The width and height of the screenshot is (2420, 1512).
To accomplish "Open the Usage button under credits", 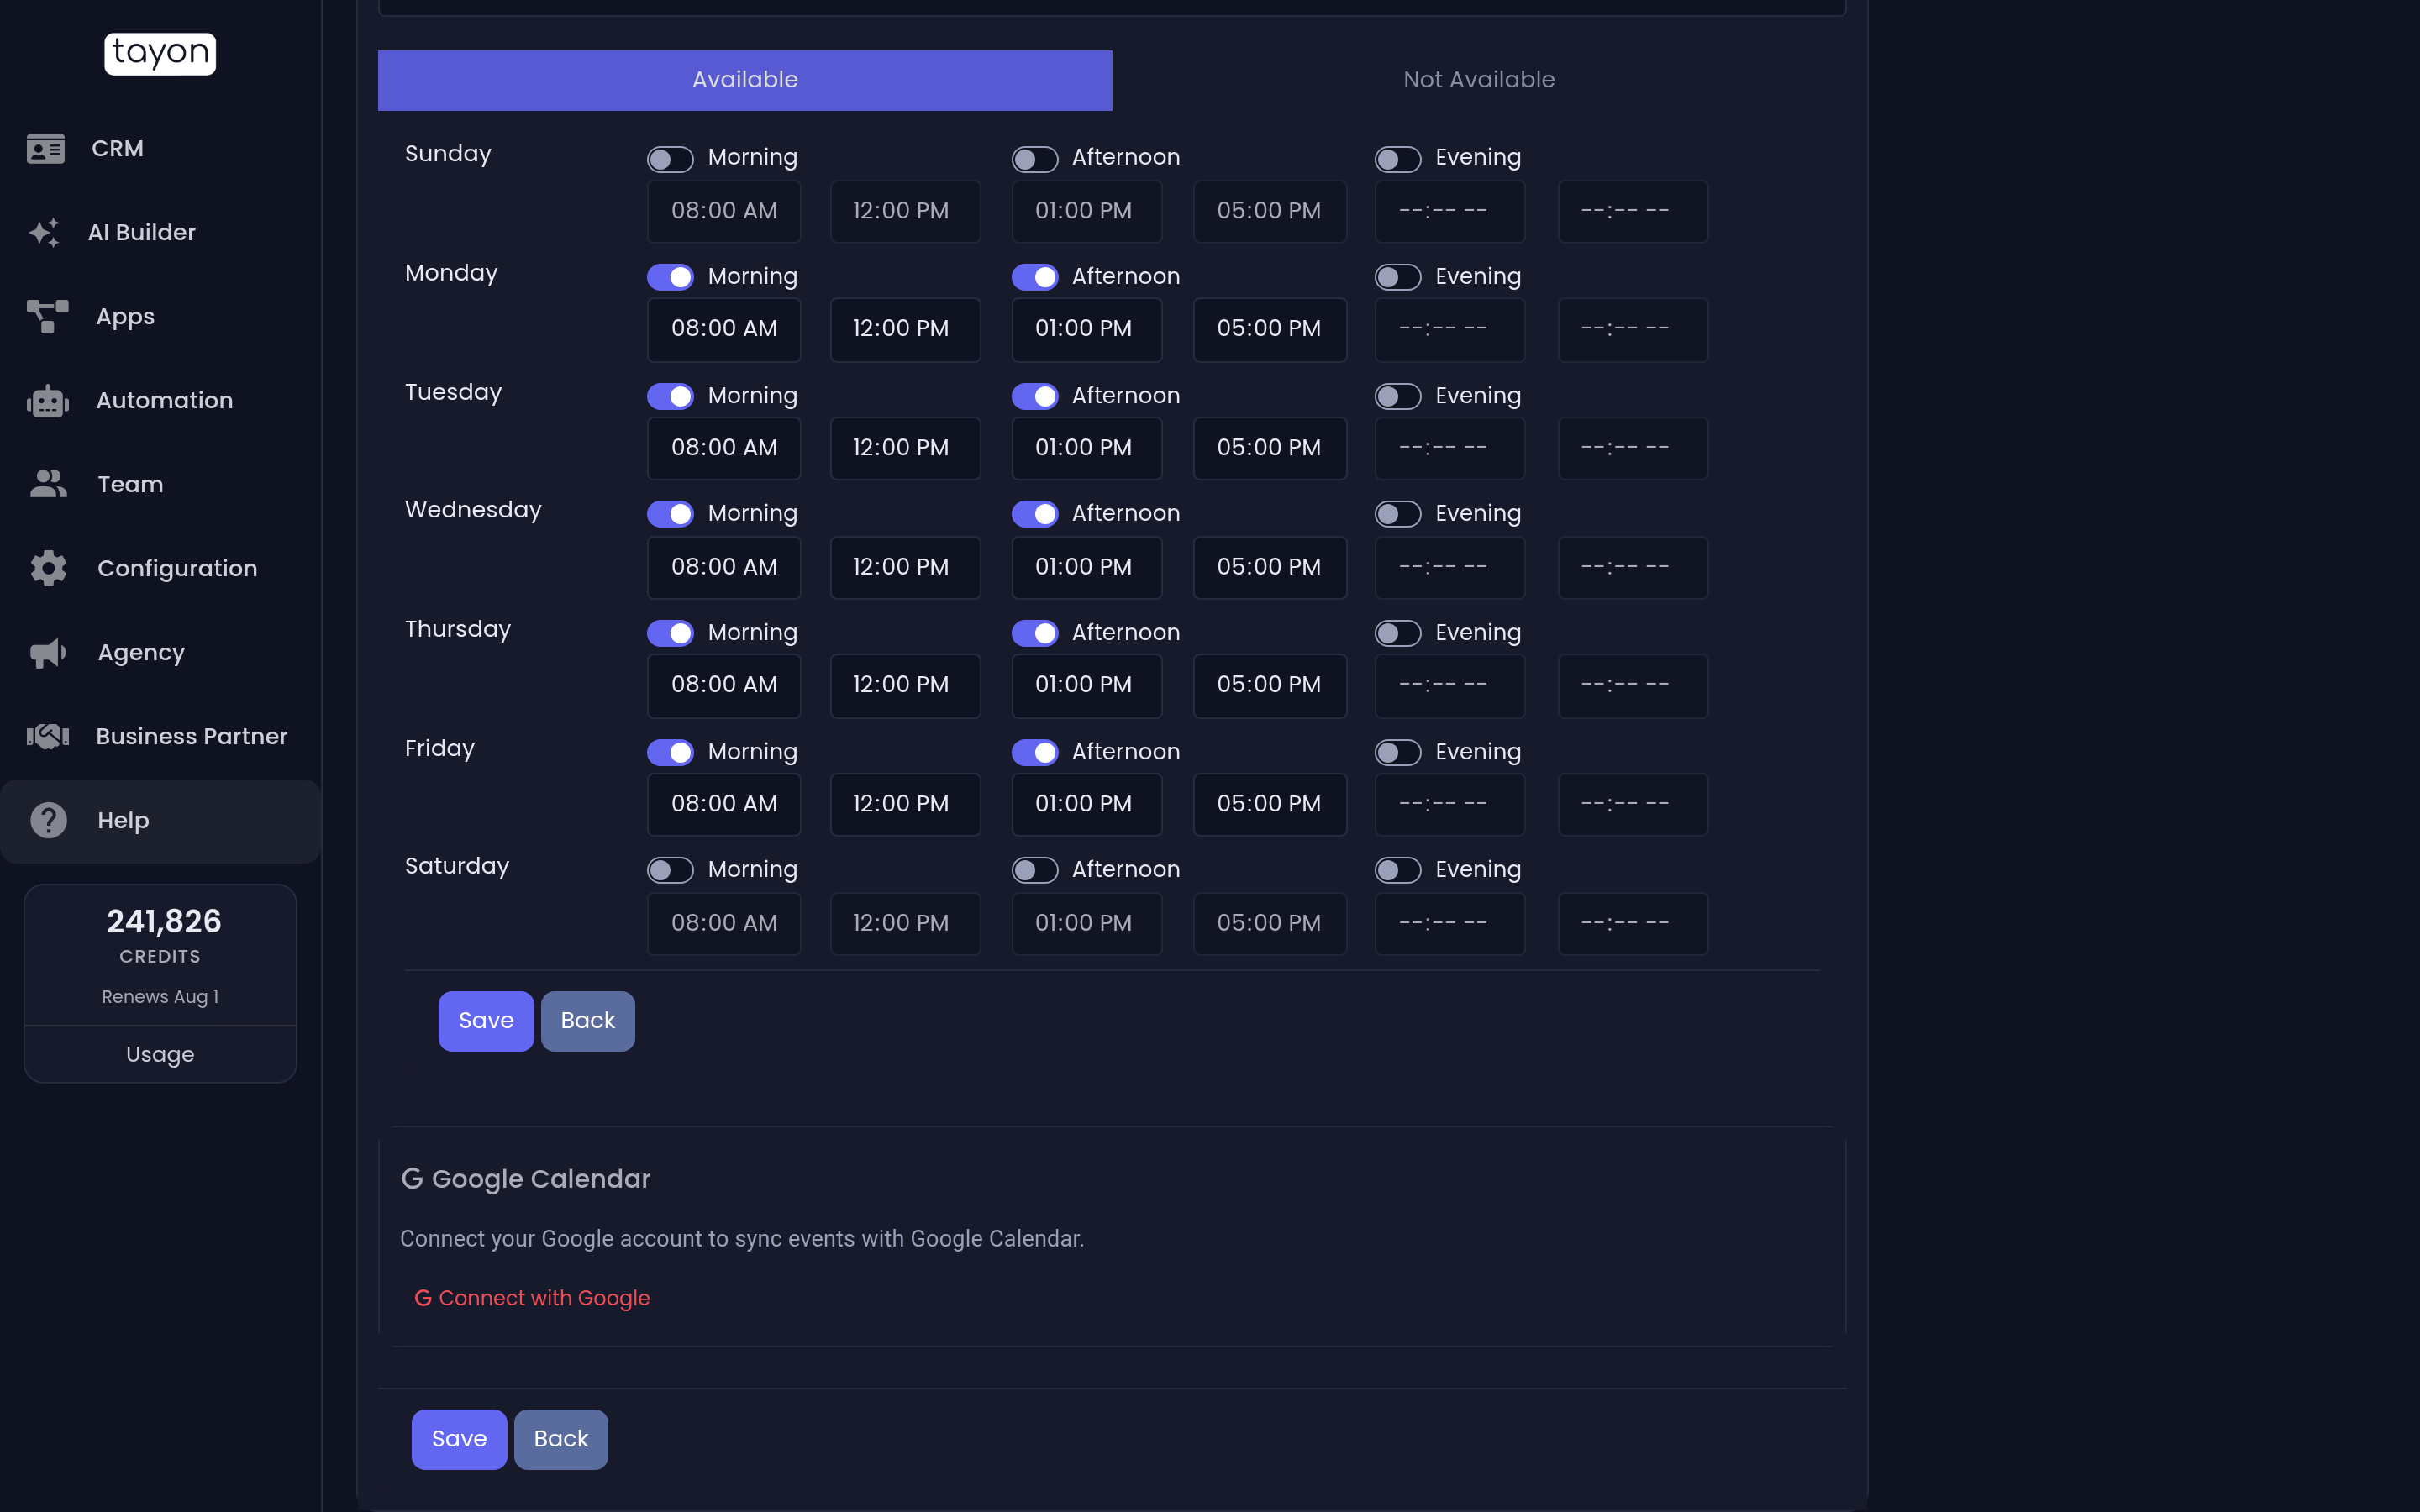I will pos(160,1054).
